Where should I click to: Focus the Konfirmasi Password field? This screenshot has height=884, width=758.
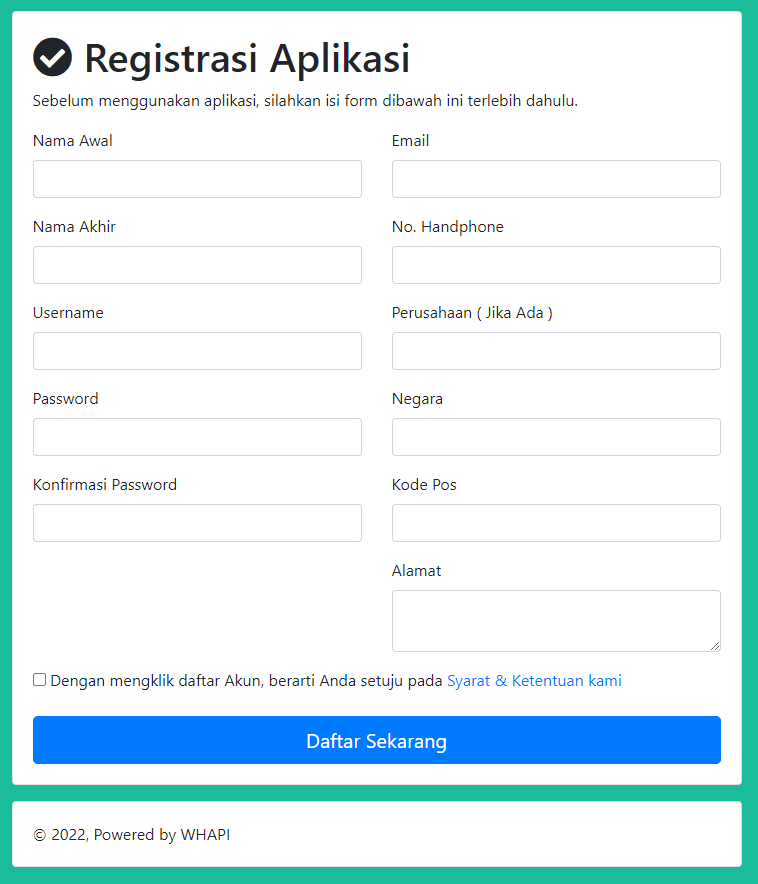[197, 523]
